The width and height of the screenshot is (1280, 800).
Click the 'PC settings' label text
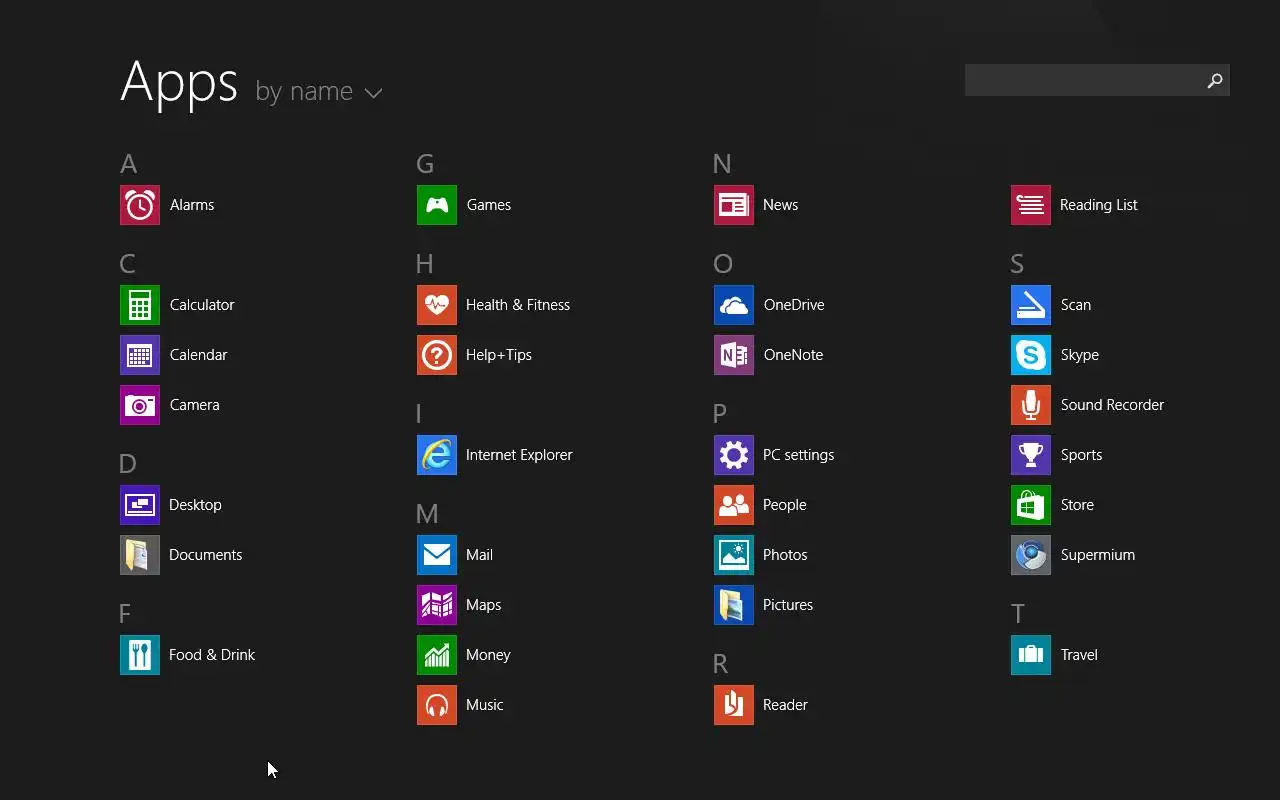click(x=798, y=455)
